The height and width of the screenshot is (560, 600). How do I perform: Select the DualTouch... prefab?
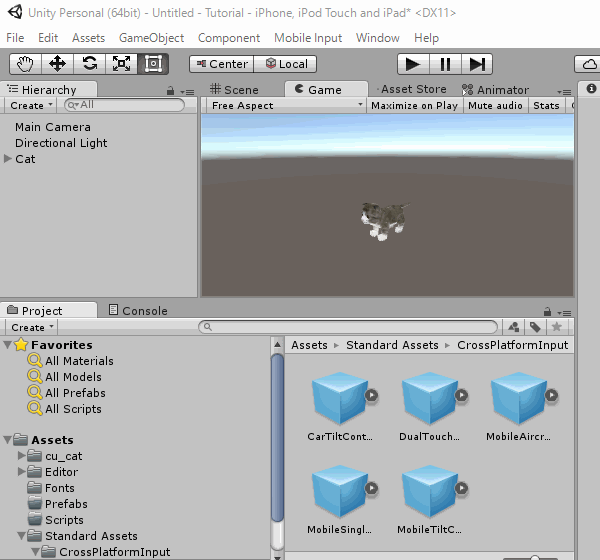(x=429, y=407)
